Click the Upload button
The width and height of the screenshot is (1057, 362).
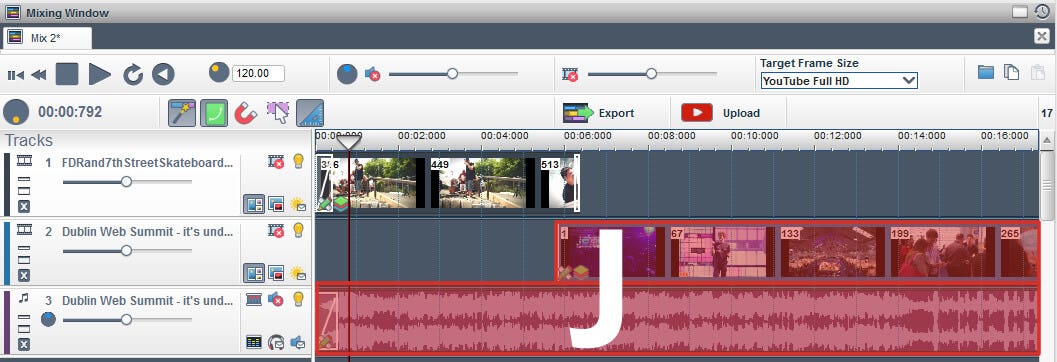point(720,113)
